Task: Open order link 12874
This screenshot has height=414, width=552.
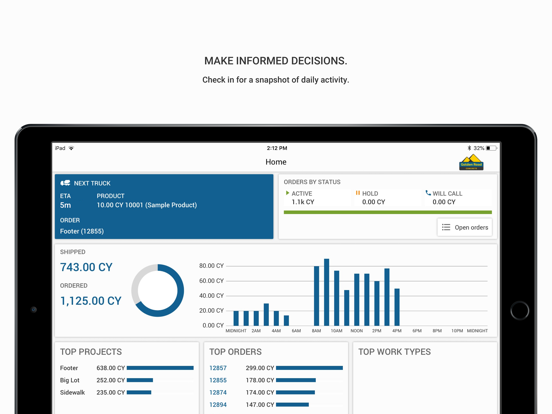Action: (218, 392)
